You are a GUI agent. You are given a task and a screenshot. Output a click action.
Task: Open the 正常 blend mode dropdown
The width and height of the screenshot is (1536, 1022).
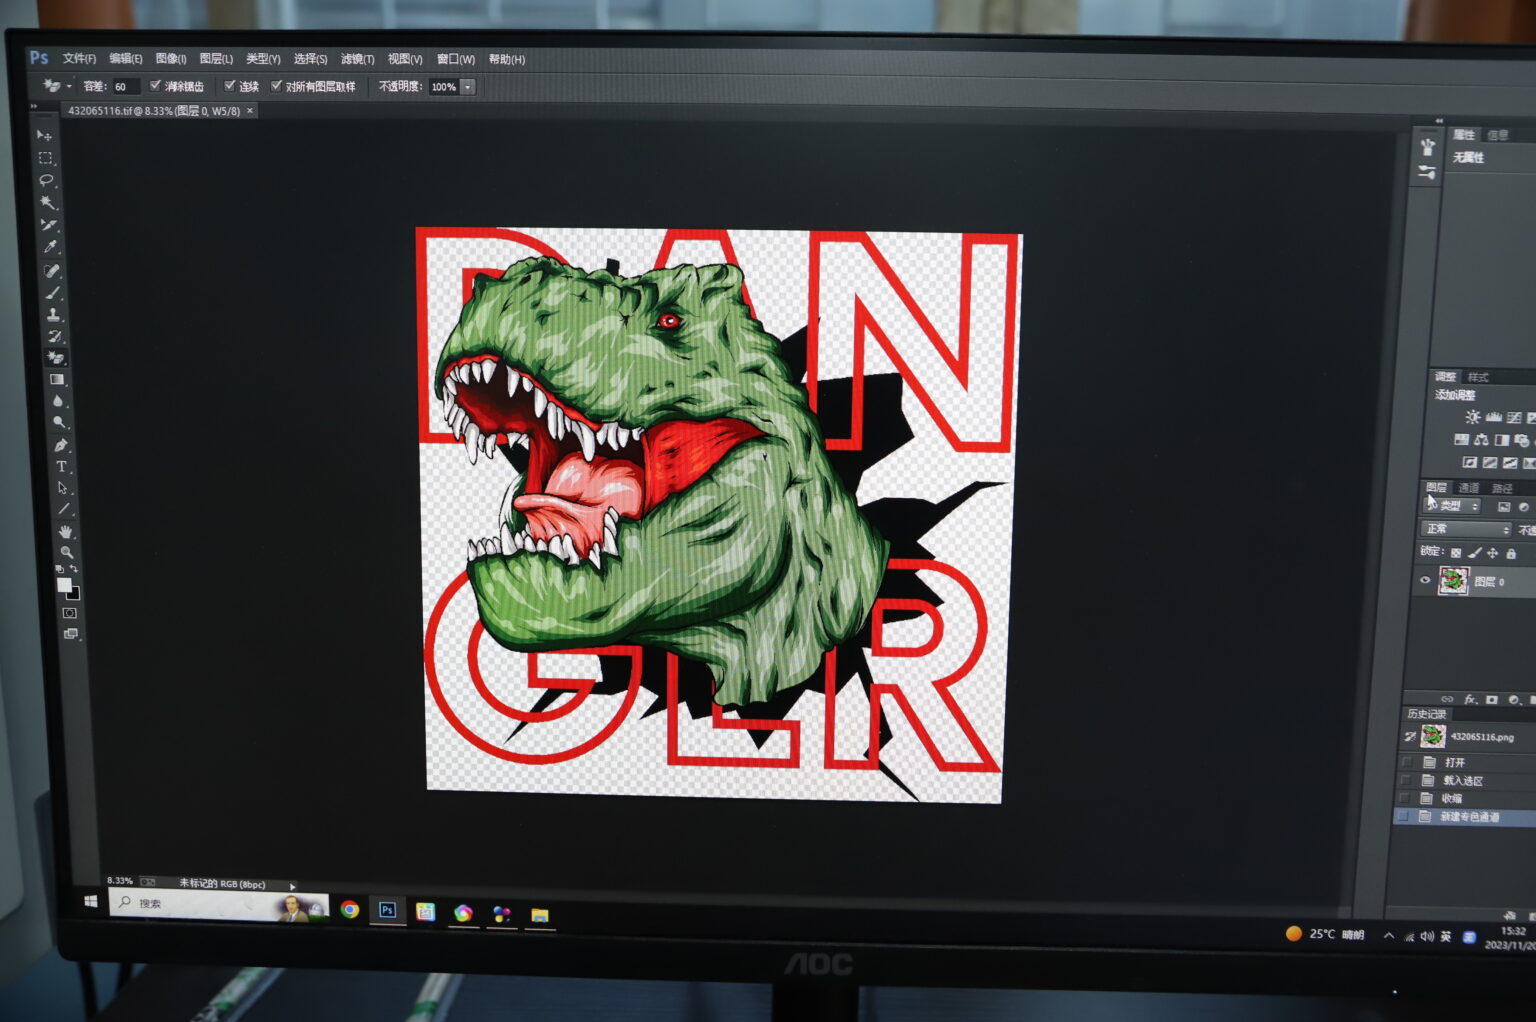(x=1464, y=529)
